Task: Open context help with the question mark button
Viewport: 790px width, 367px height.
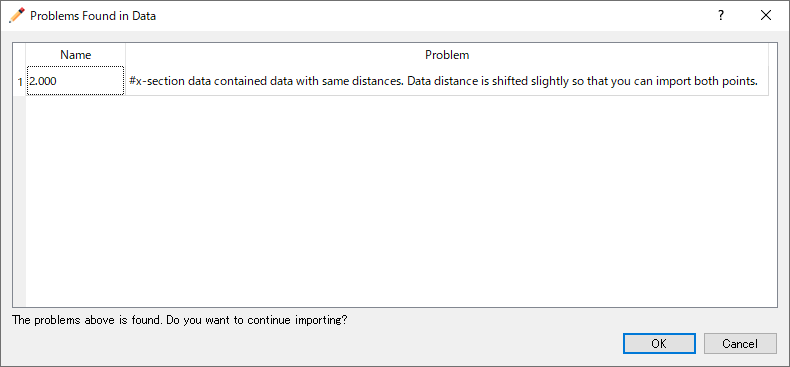Action: [x=721, y=16]
